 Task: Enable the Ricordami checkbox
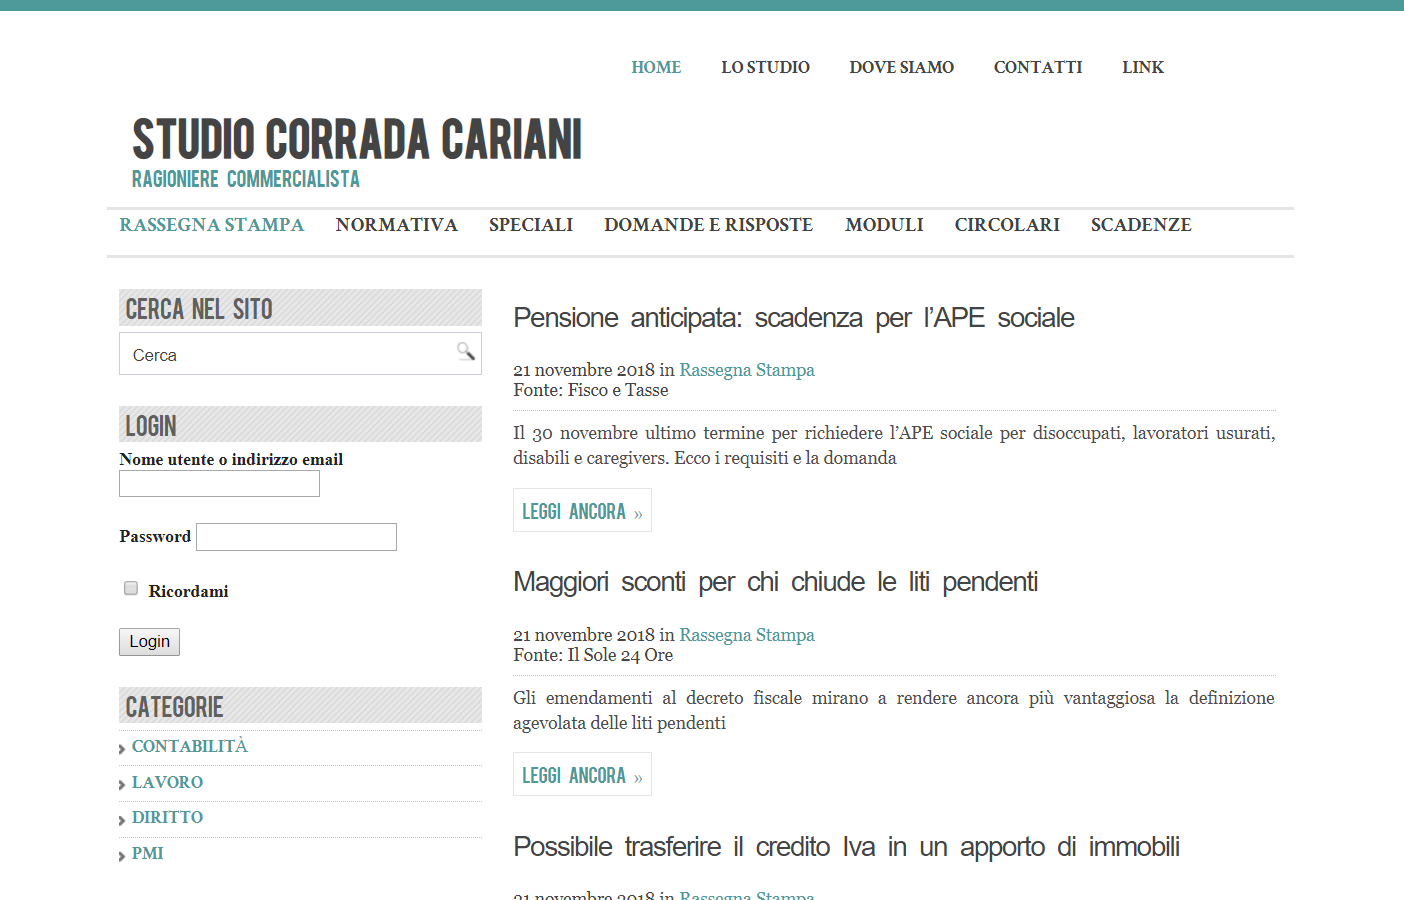tap(131, 589)
